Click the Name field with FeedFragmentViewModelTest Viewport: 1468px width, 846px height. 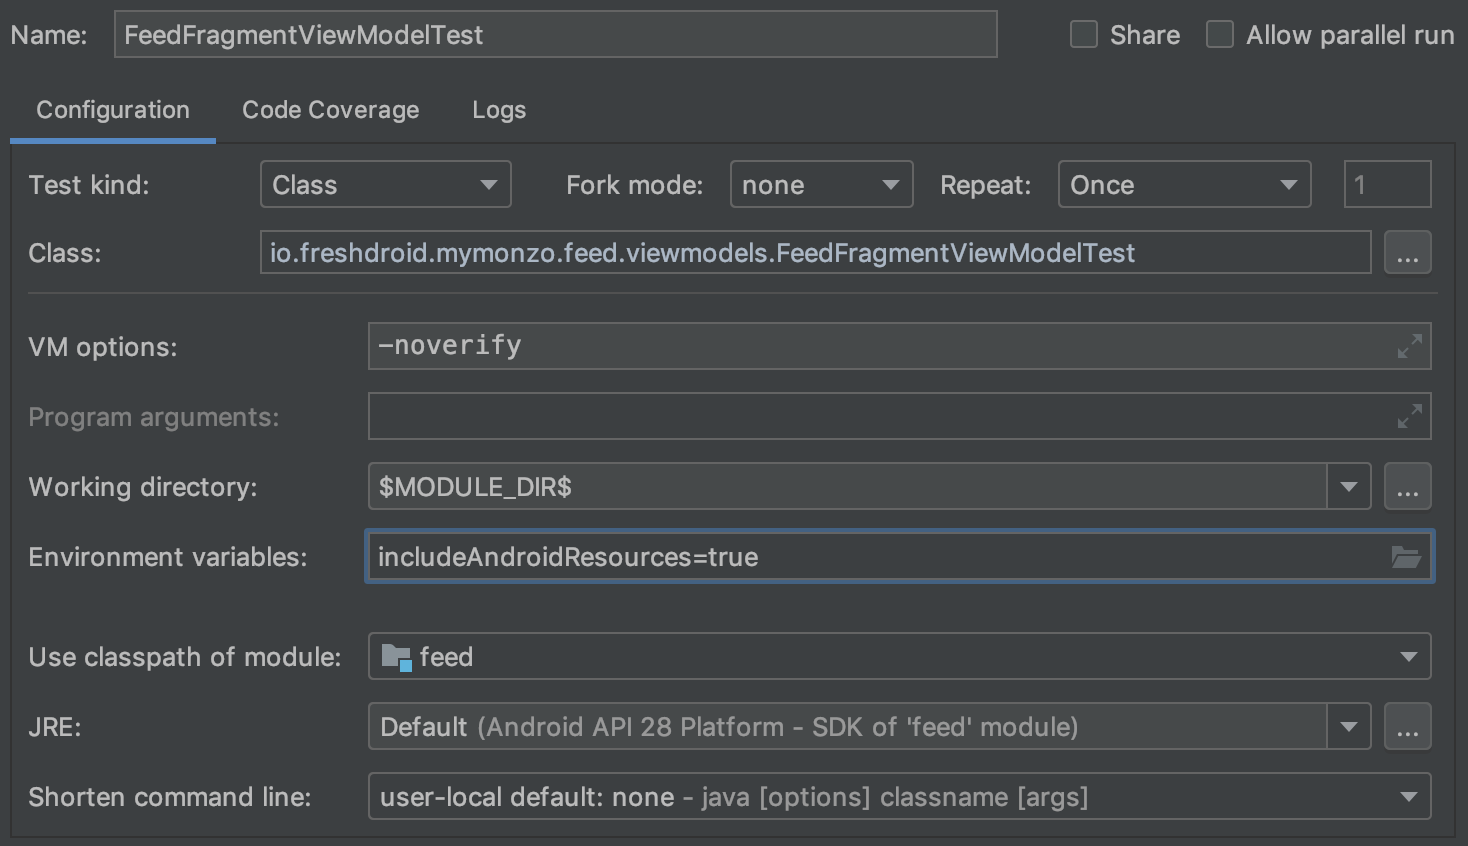[x=555, y=35]
